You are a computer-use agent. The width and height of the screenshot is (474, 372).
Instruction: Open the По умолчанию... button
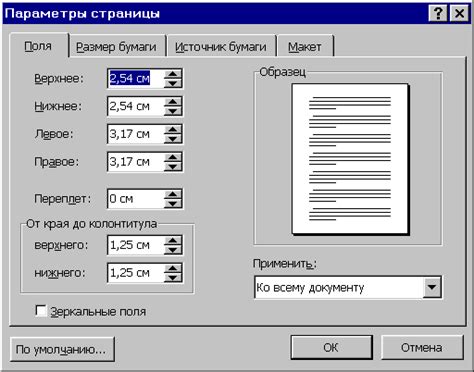pyautogui.click(x=62, y=349)
